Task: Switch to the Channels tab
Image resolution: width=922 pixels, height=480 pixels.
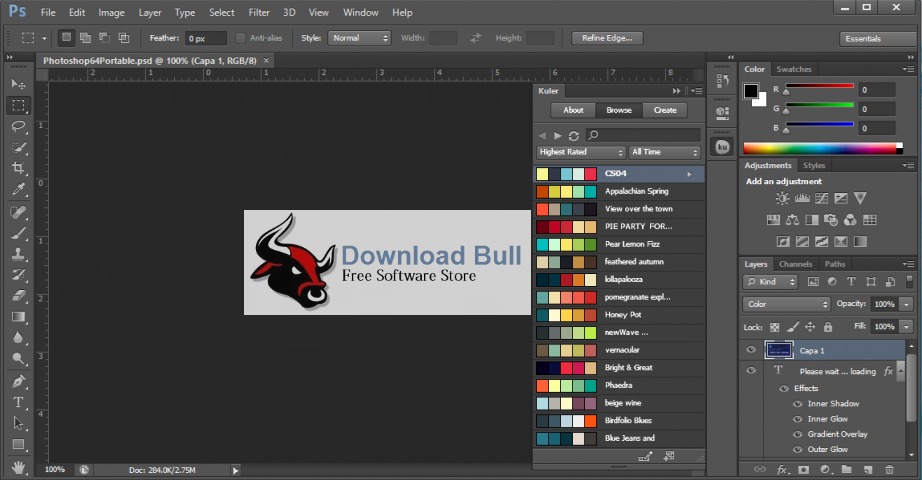Action: click(796, 264)
